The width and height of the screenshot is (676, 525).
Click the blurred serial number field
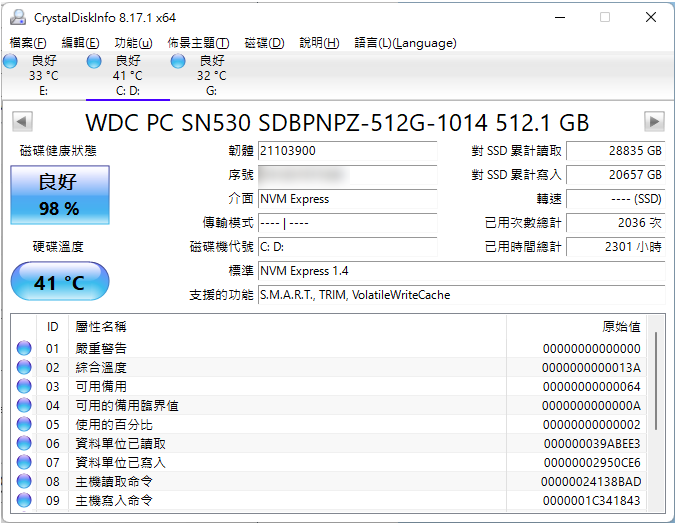point(347,175)
